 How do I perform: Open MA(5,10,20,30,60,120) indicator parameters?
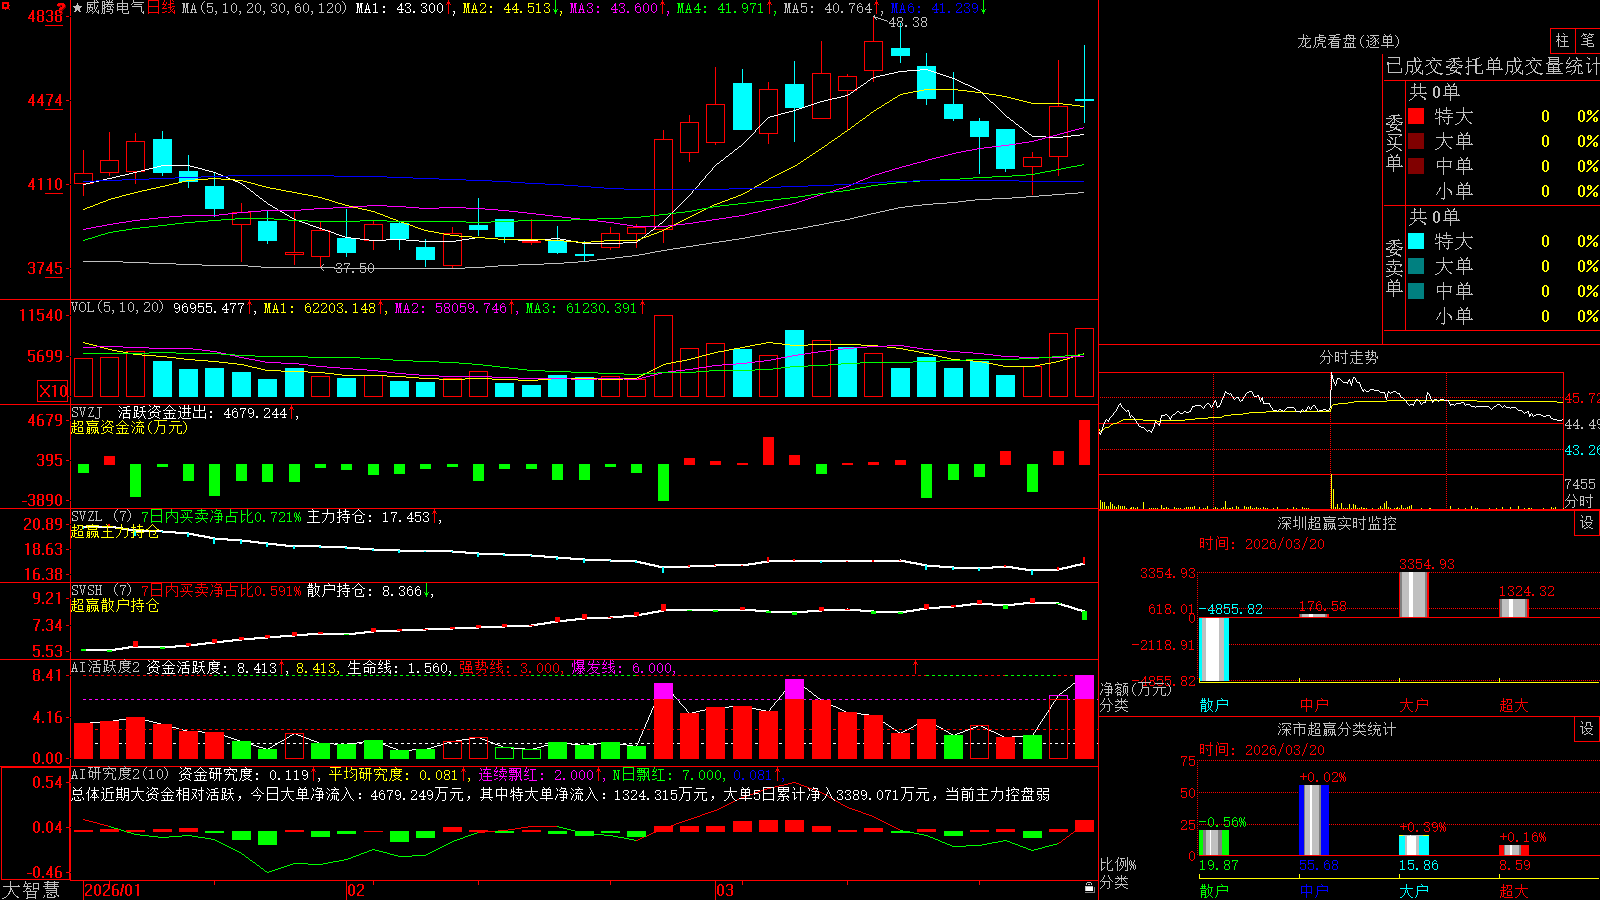[x=265, y=8]
